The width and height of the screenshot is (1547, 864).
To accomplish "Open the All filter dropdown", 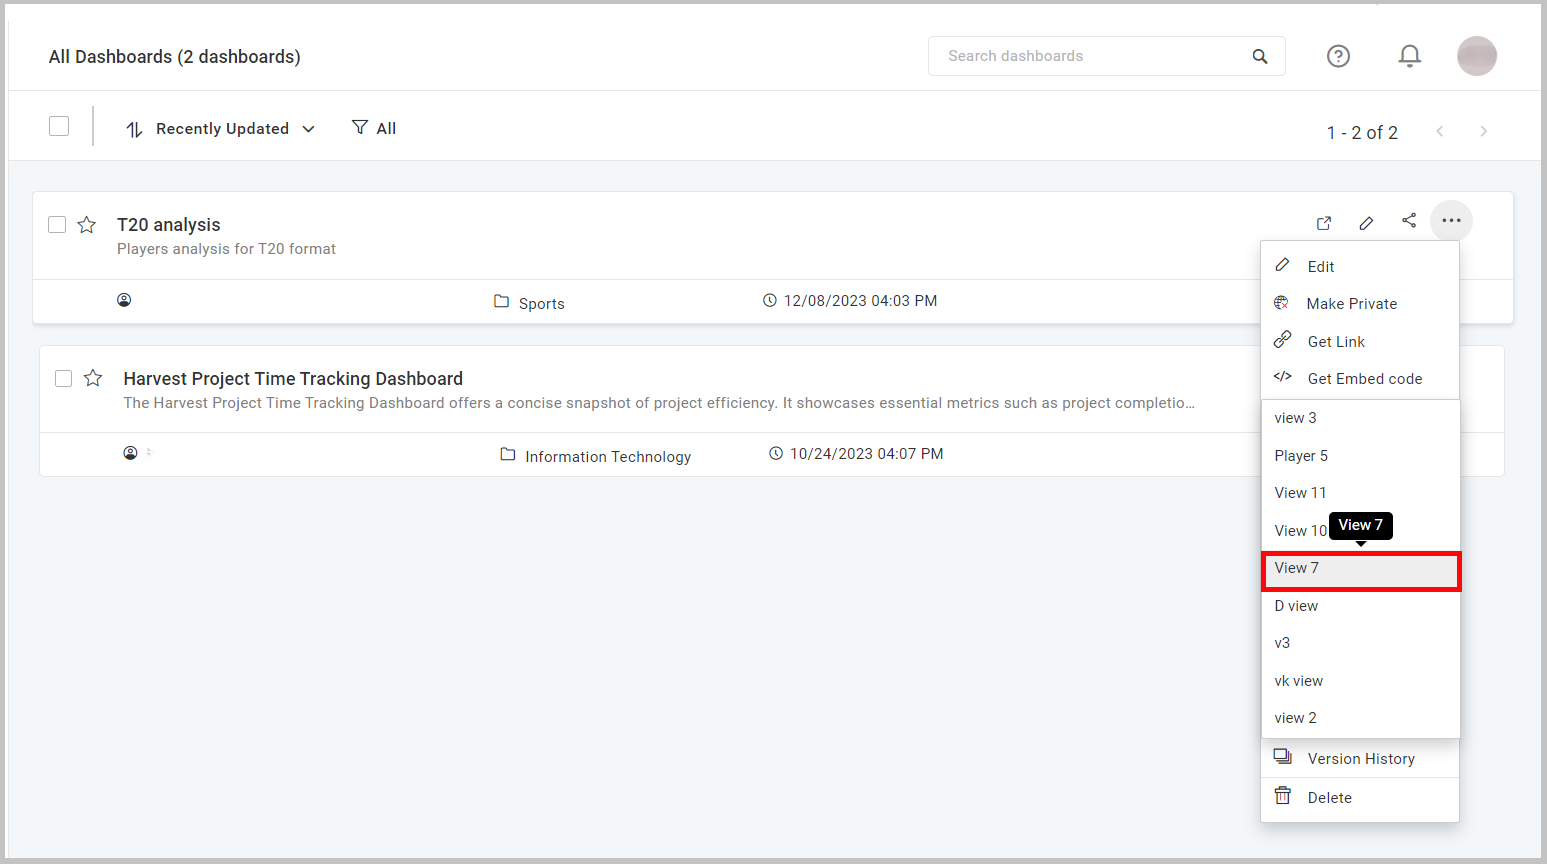I will point(374,128).
